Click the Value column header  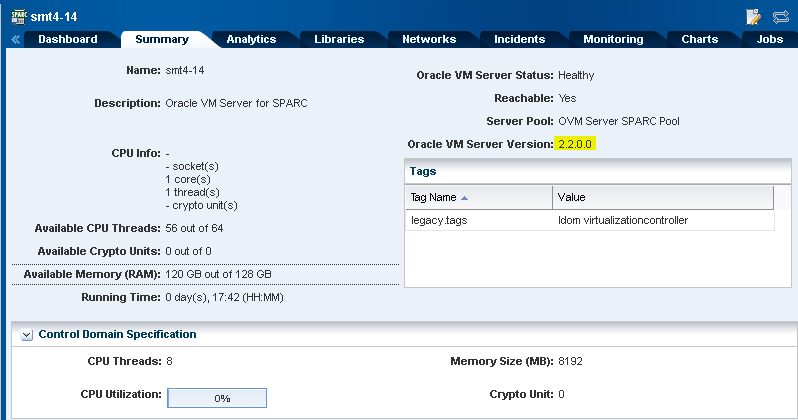(x=663, y=198)
